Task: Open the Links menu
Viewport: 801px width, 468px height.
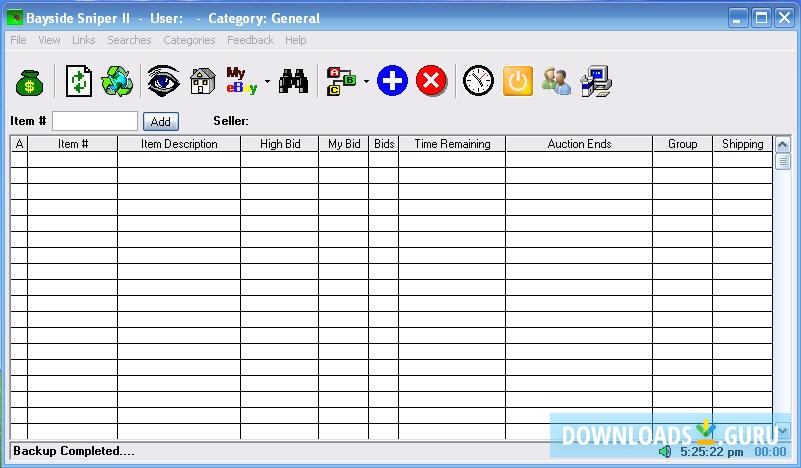Action: coord(83,40)
